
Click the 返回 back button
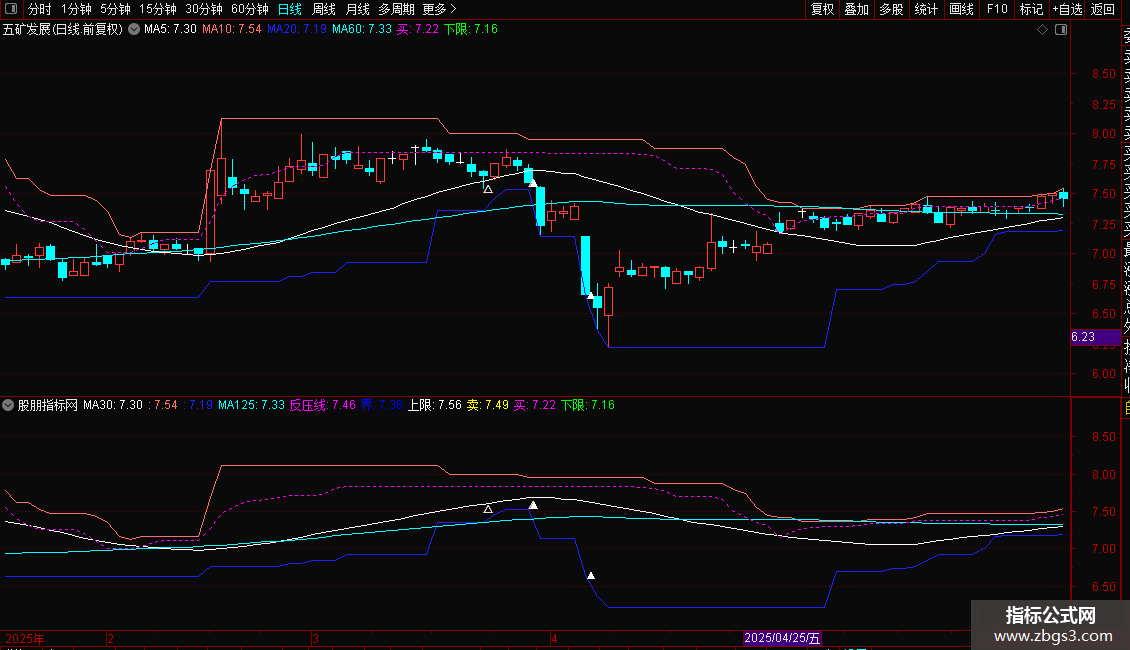click(1103, 9)
